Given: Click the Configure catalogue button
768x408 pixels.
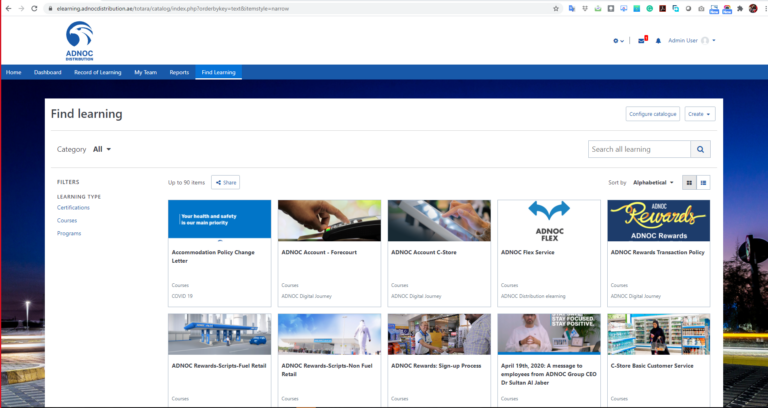Looking at the screenshot, I should click(x=652, y=114).
